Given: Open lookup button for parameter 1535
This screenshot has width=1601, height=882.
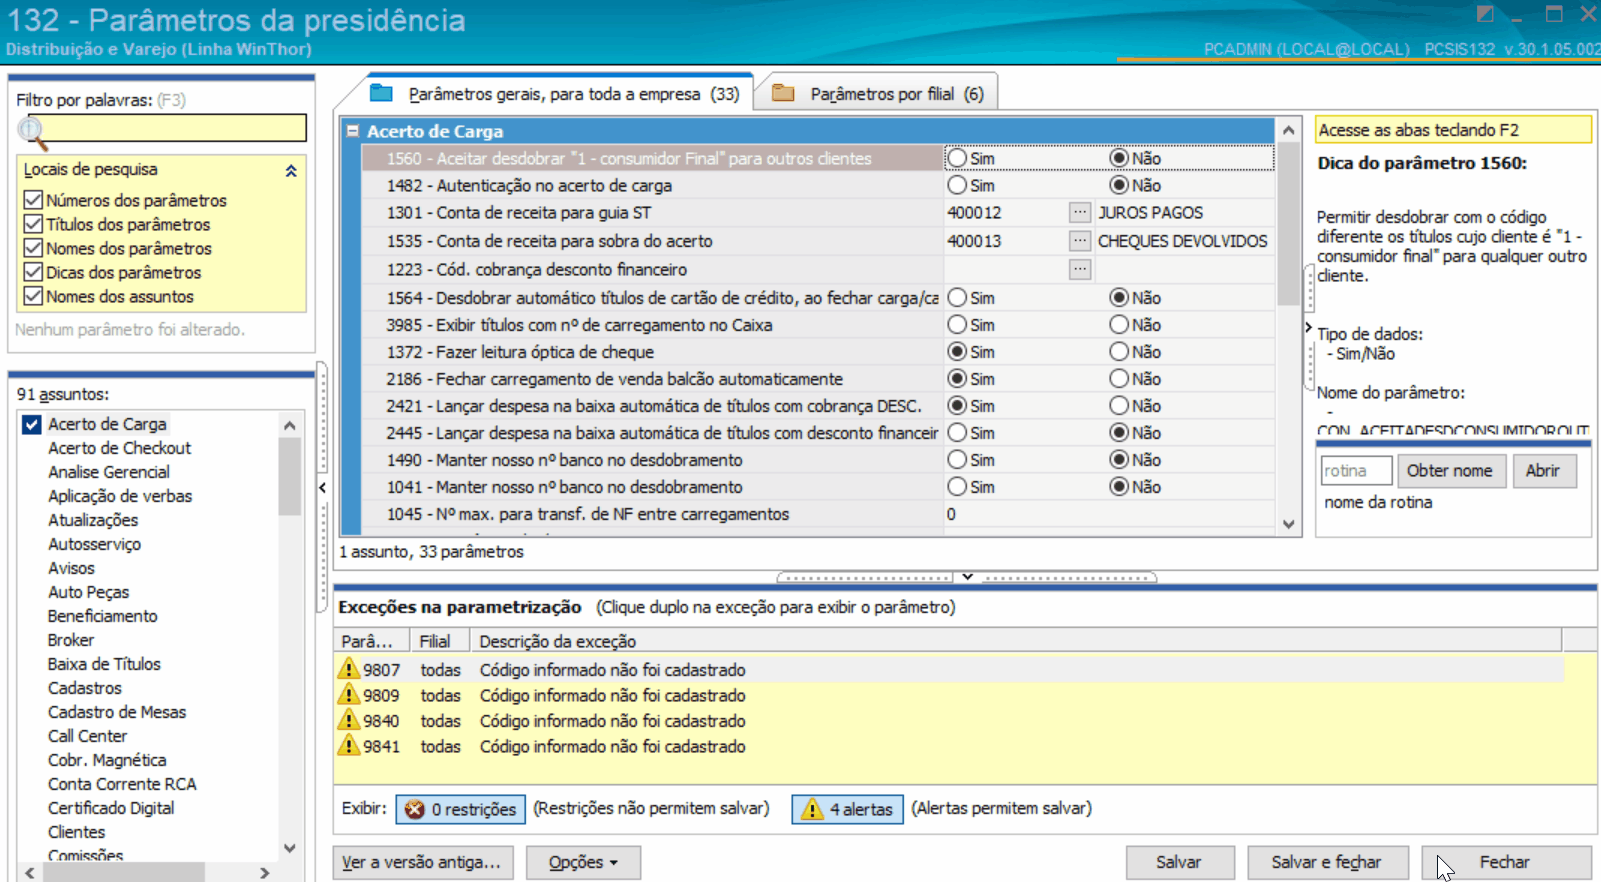Looking at the screenshot, I should click(1079, 241).
